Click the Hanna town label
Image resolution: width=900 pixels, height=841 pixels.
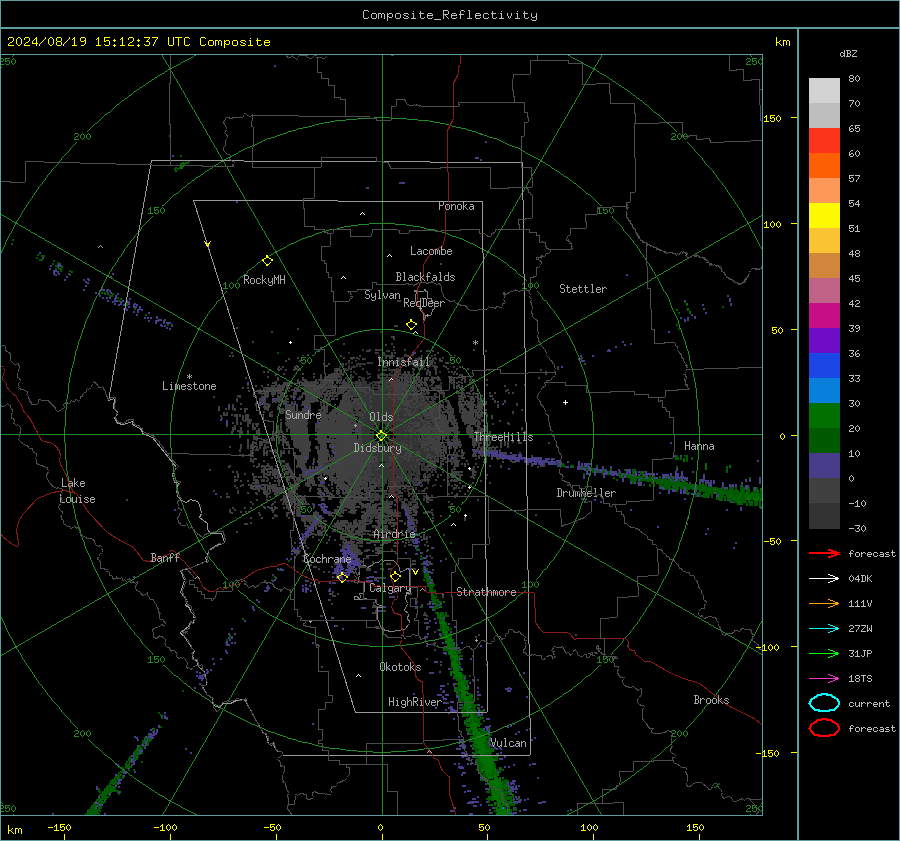point(699,446)
